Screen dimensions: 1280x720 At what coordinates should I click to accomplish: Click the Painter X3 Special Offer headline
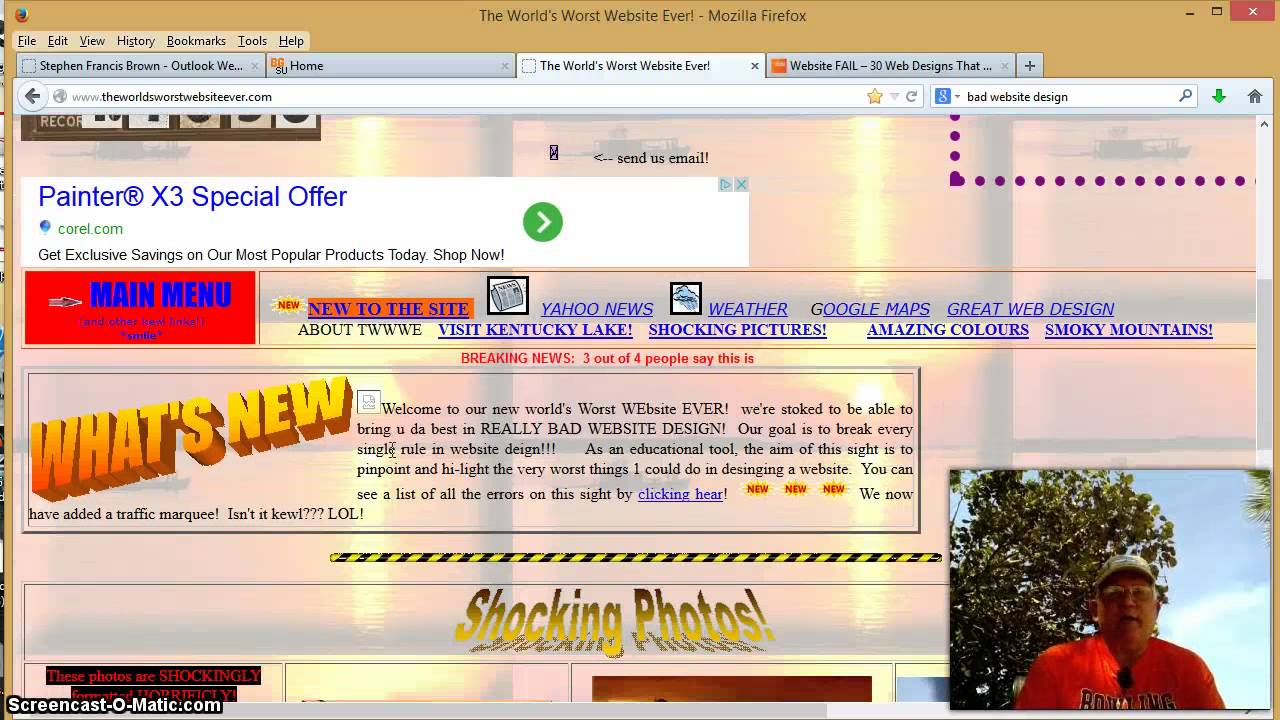coord(192,196)
